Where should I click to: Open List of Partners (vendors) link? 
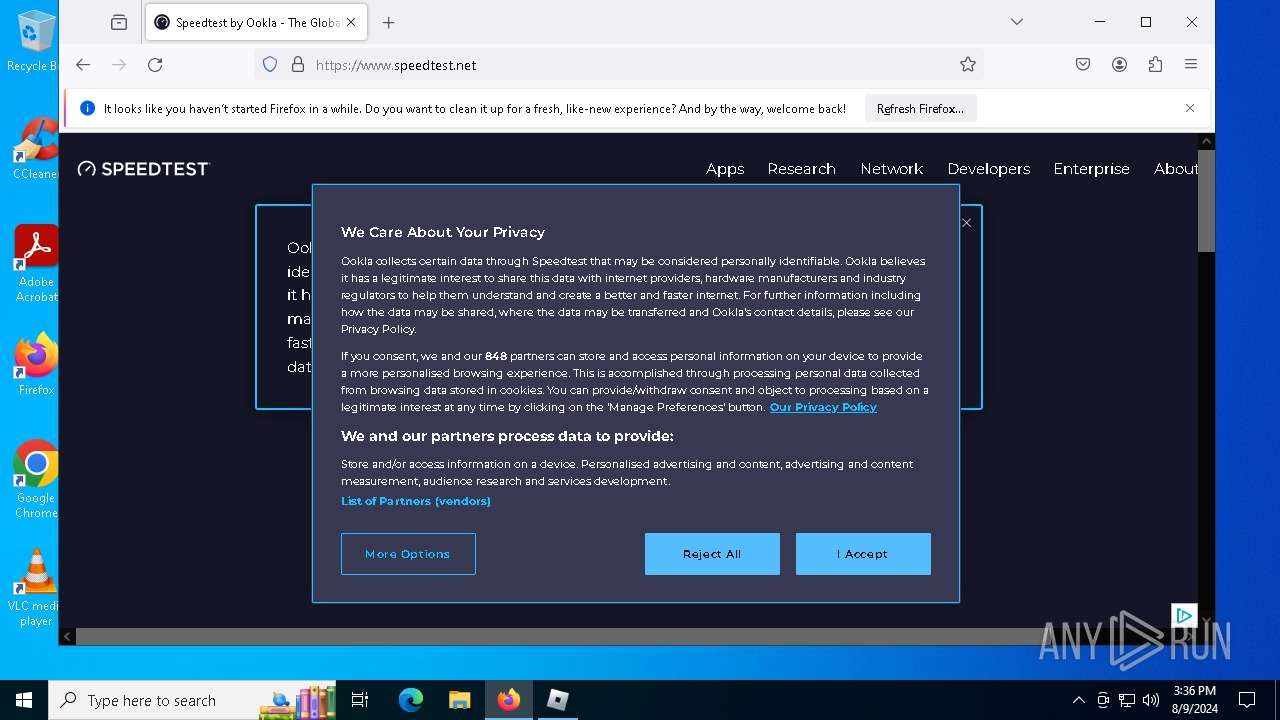click(x=416, y=501)
